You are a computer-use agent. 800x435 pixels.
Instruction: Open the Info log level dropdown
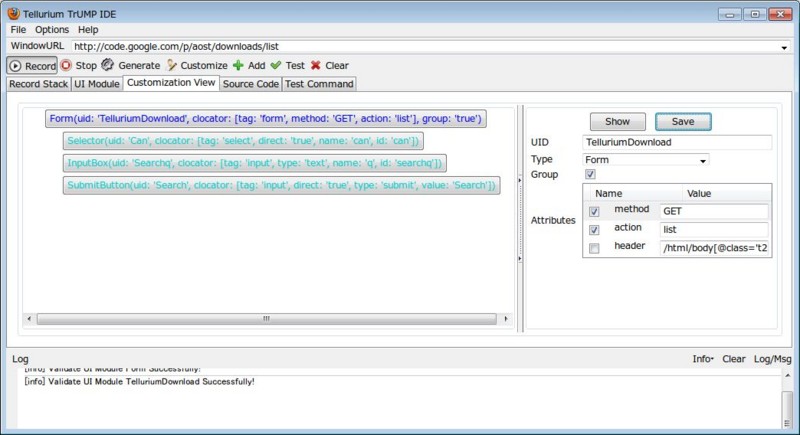[x=703, y=359]
